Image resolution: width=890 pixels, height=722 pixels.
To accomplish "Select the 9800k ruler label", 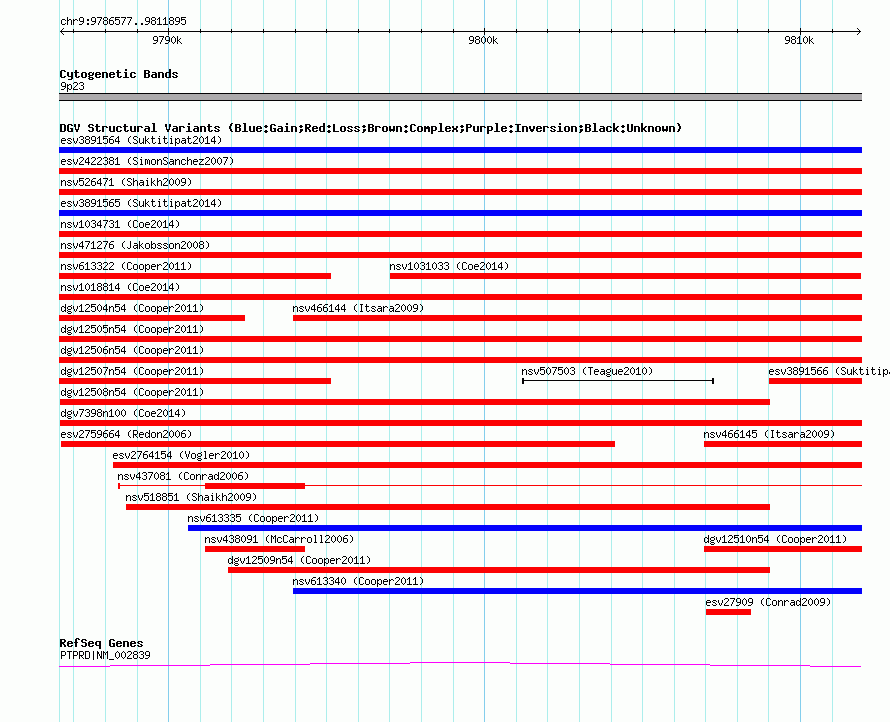I will [x=483, y=40].
